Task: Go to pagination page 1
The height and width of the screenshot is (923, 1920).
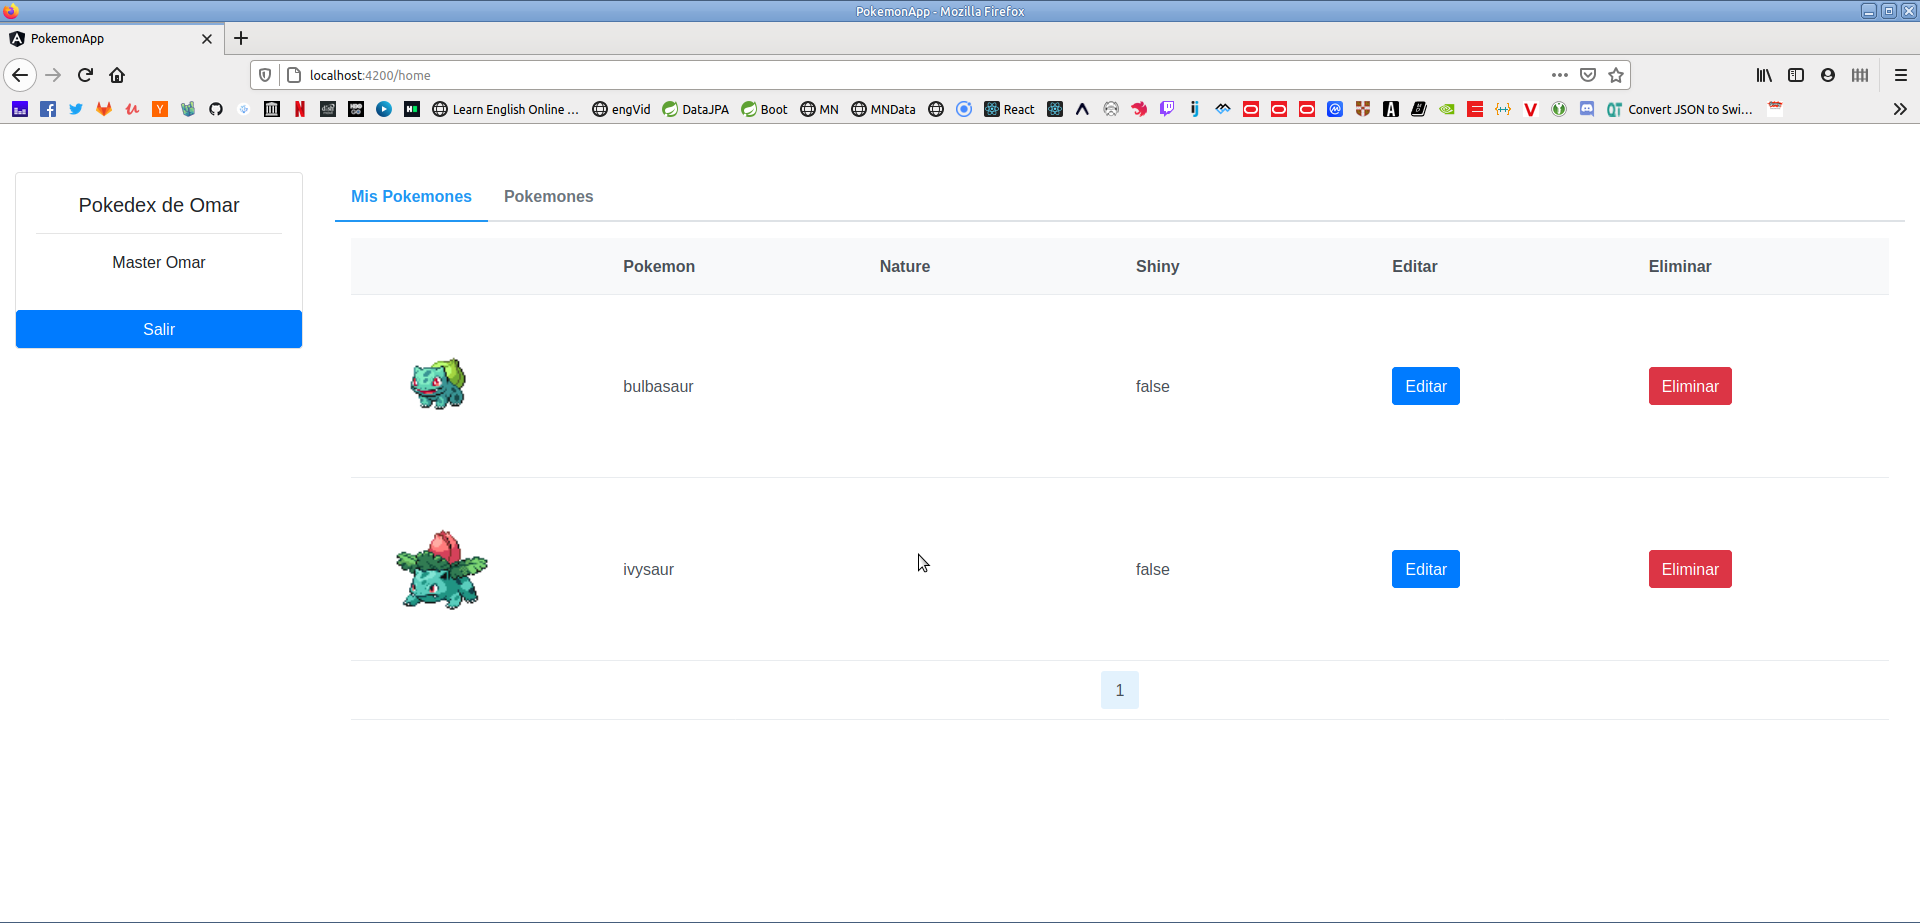Action: pos(1120,690)
